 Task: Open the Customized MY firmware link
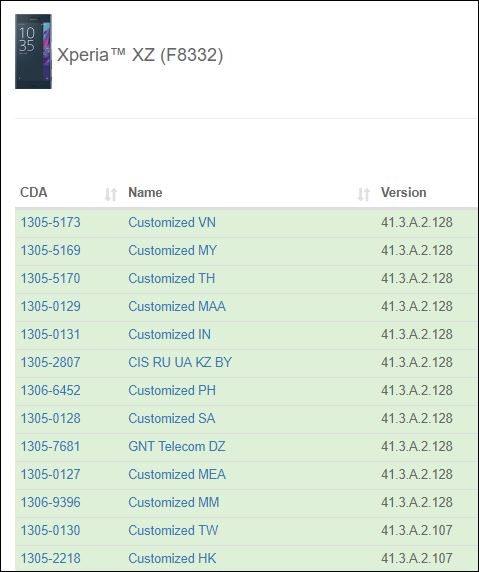click(x=173, y=250)
